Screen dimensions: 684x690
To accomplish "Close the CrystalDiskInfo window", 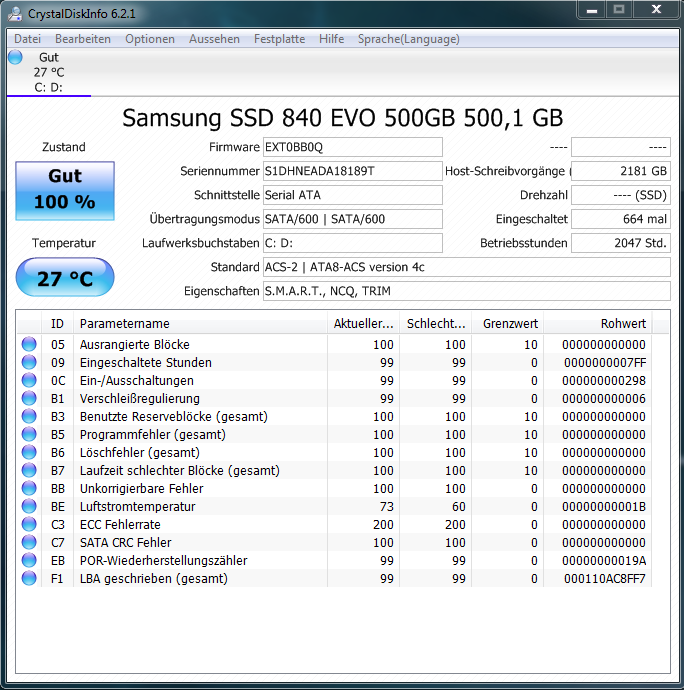I will pyautogui.click(x=656, y=10).
